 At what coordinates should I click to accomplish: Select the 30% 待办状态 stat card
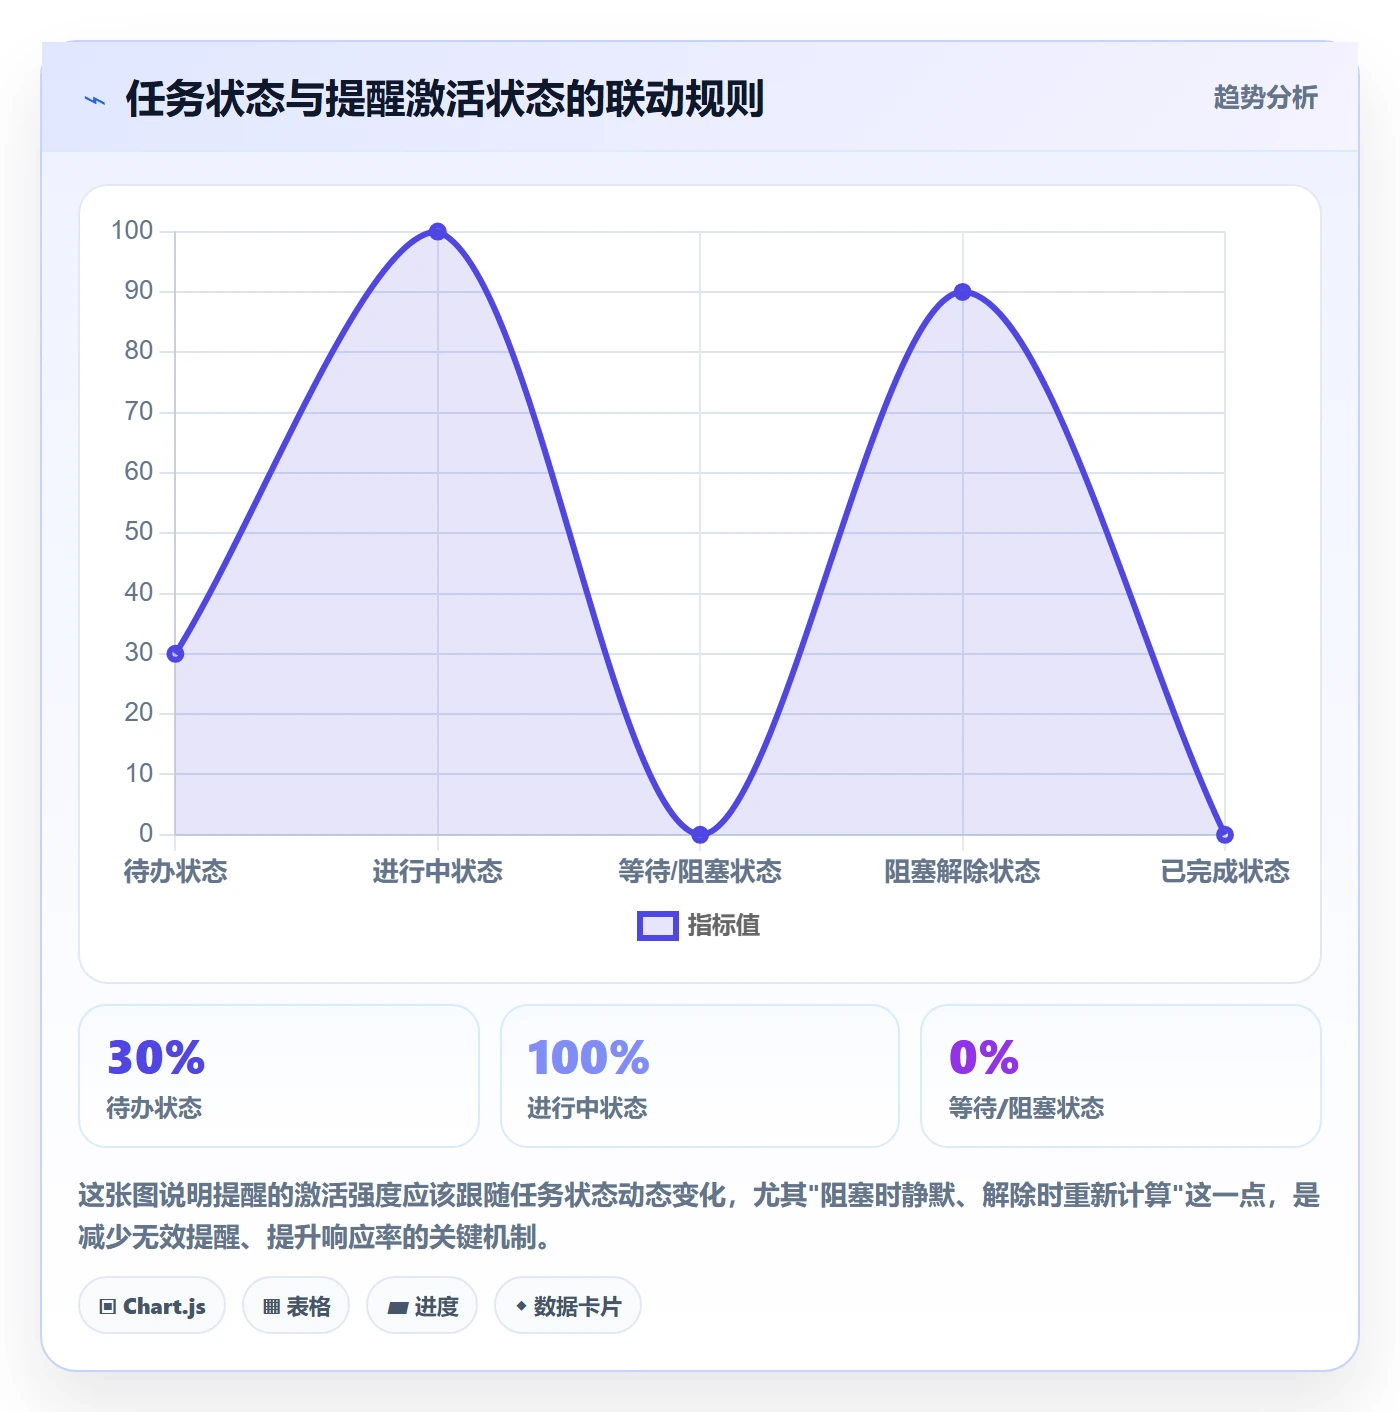pos(279,1076)
